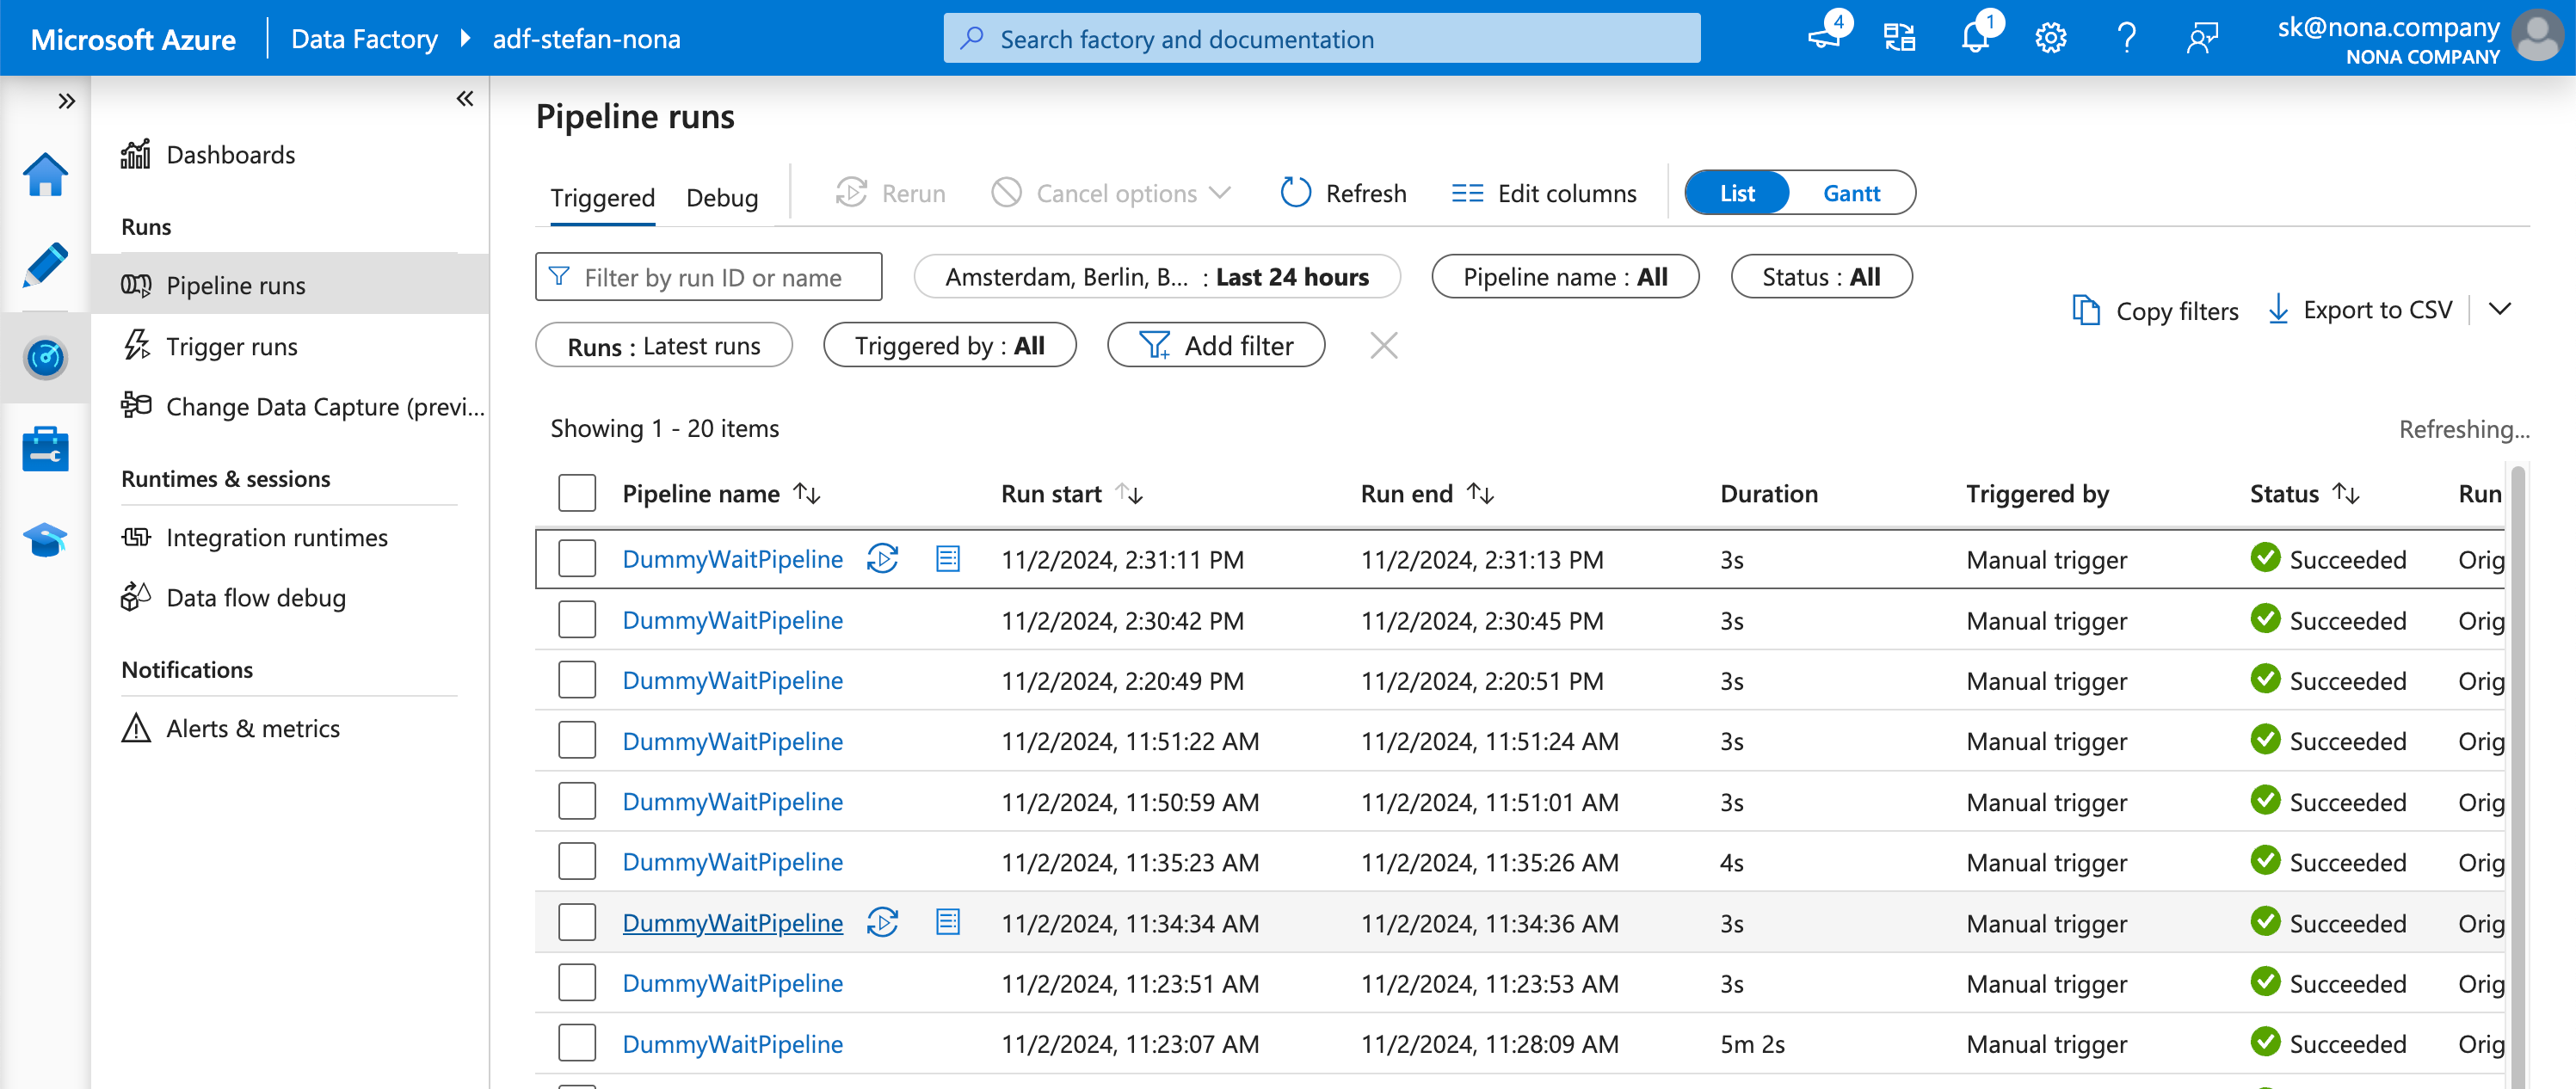The height and width of the screenshot is (1089, 2576).
Task: Open settings gear in top bar
Action: (2050, 39)
